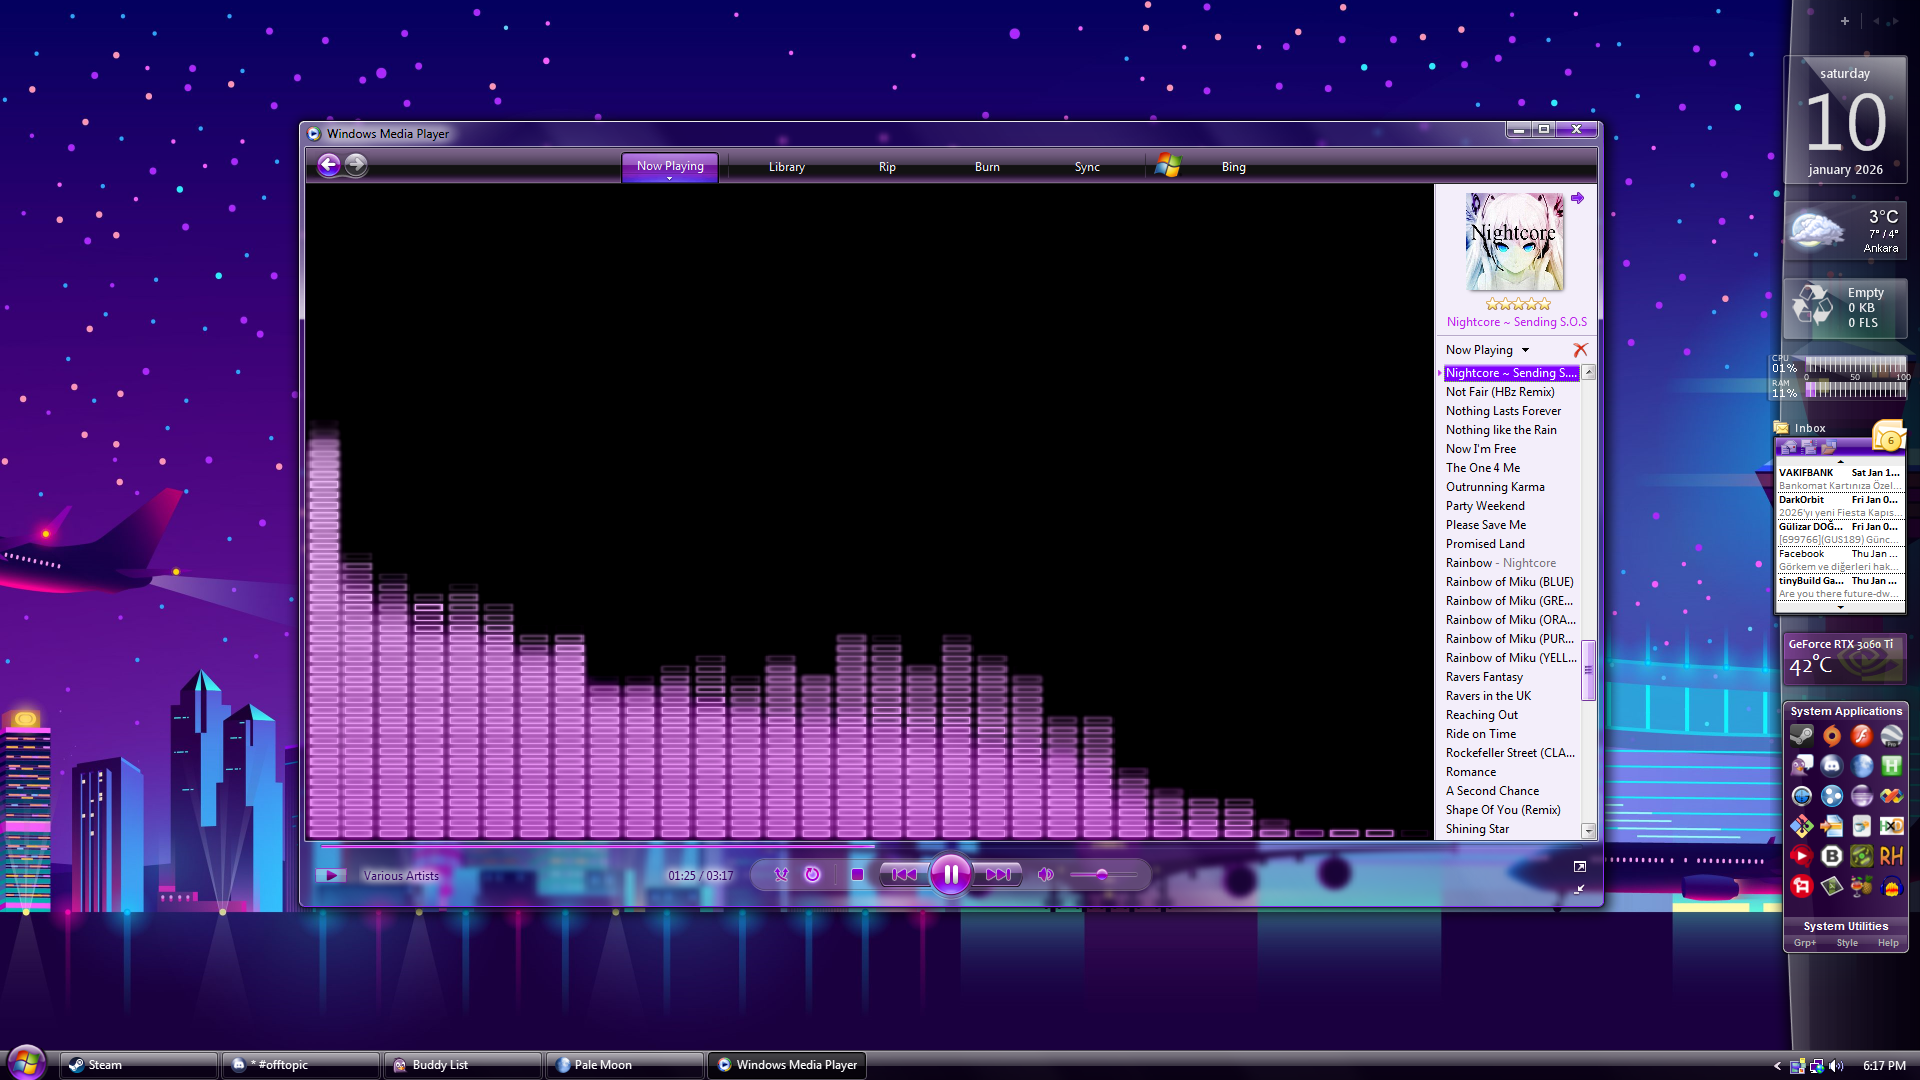Launch Origin from the System Applications gadget
Screen dimensions: 1920x1080
1831,736
